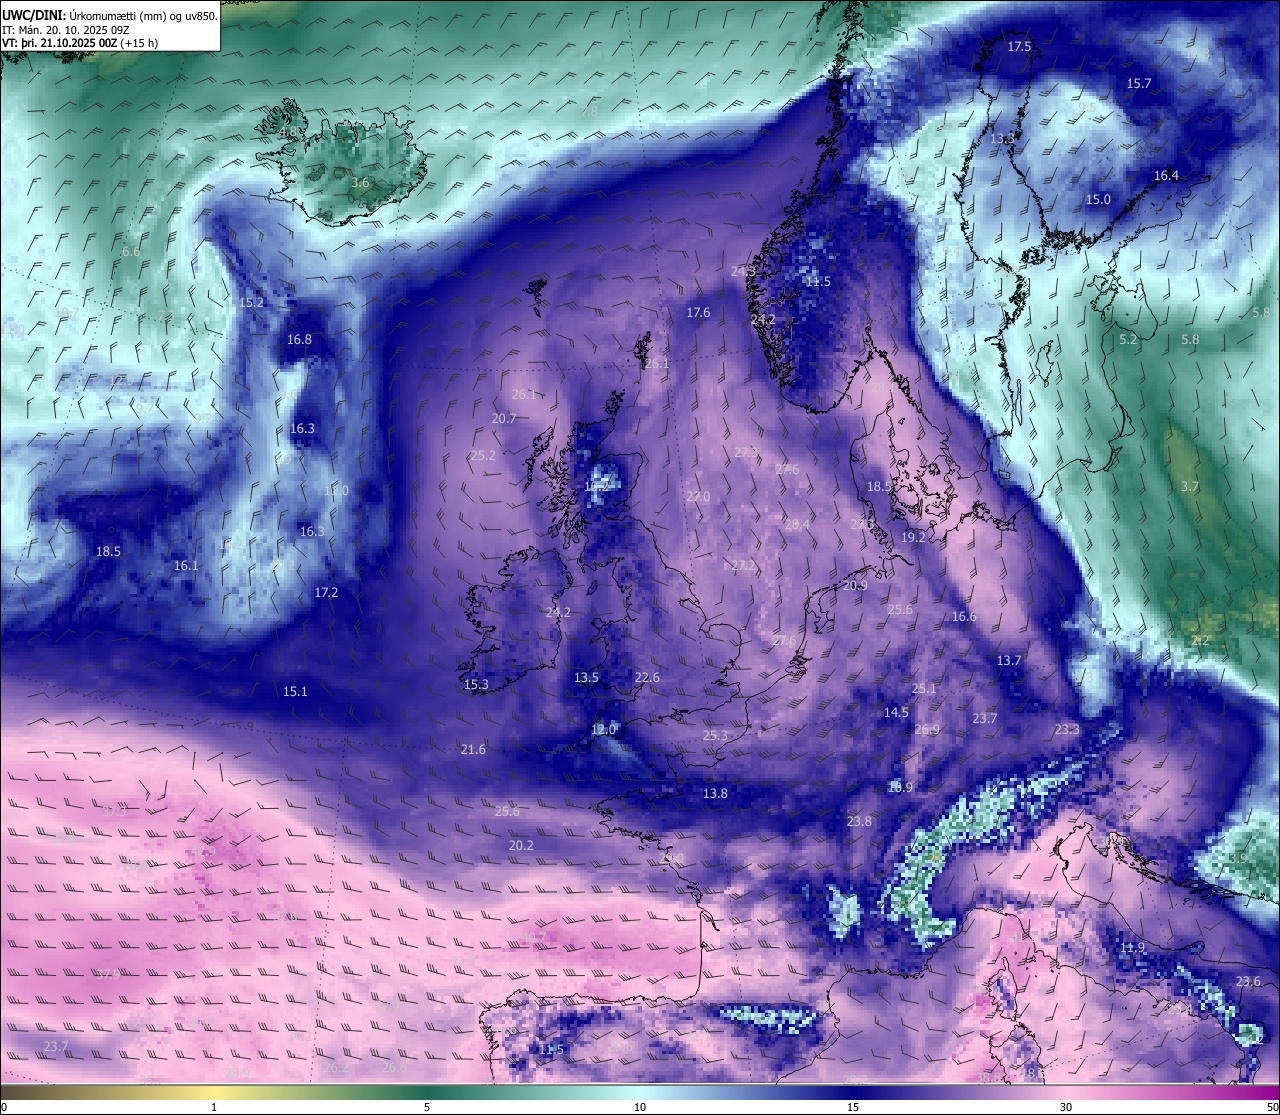Click the 23.8 value over eastern France
The image size is (1280, 1115).
(x=859, y=821)
